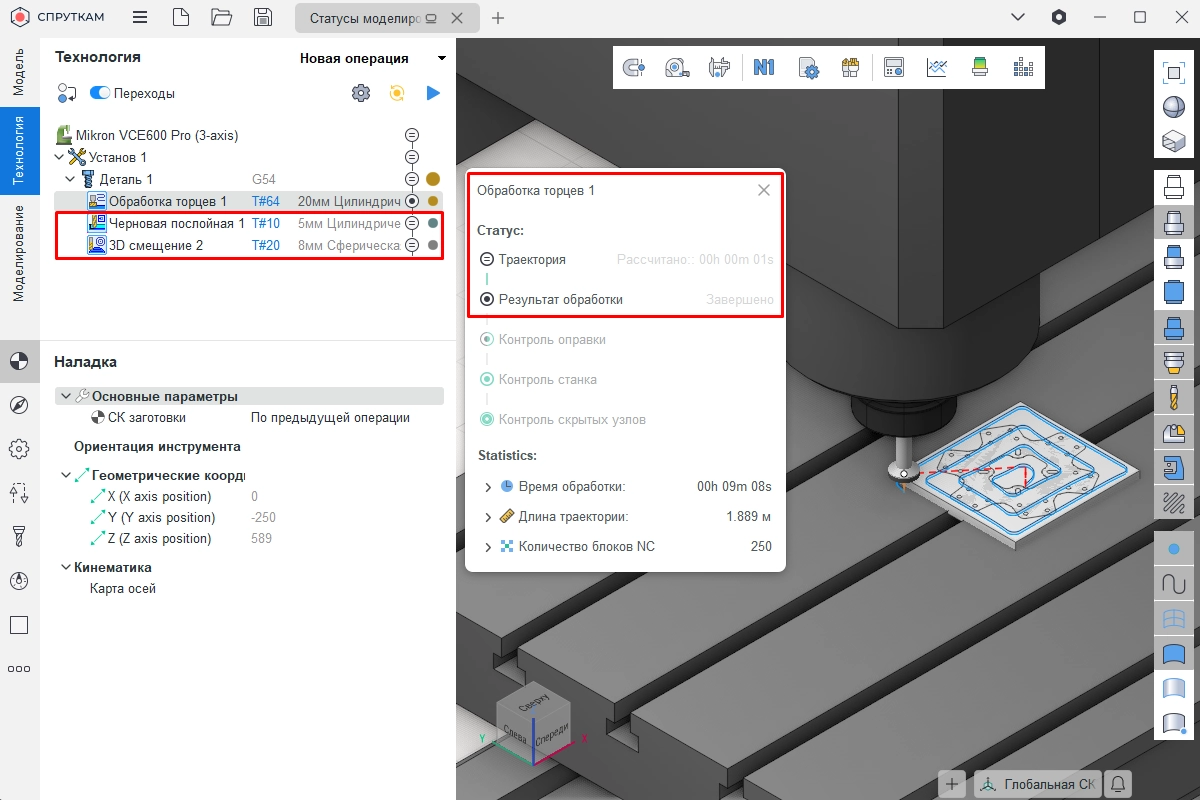The image size is (1200, 800).
Task: Open the line chart analysis icon
Action: [x=937, y=67]
